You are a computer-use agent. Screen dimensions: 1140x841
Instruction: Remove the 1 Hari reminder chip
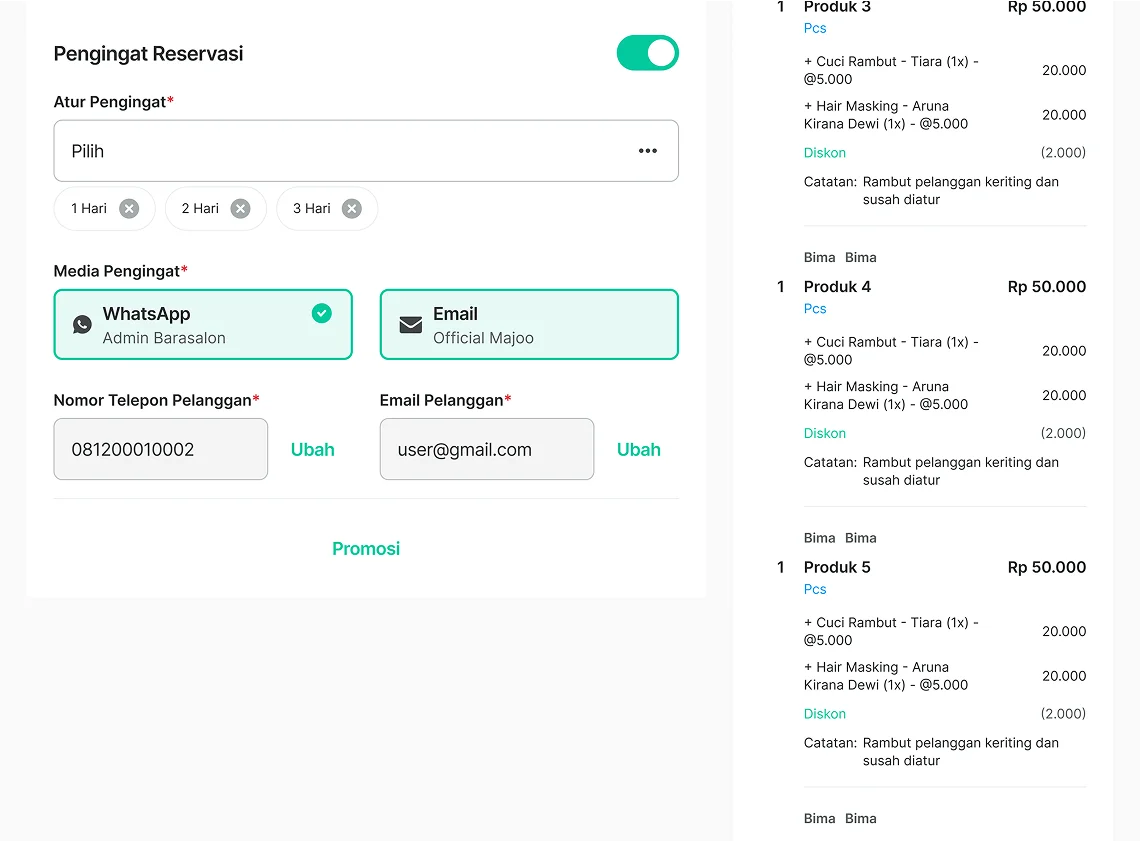[x=129, y=209]
